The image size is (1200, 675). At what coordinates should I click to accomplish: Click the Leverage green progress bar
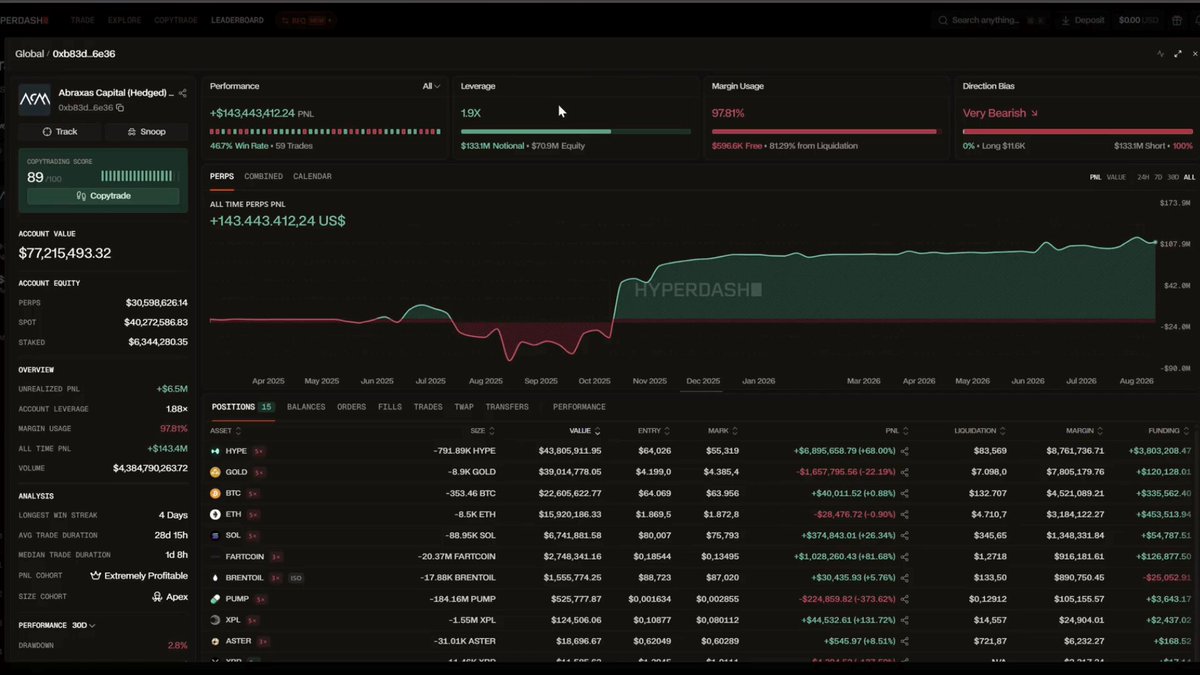[x=575, y=131]
